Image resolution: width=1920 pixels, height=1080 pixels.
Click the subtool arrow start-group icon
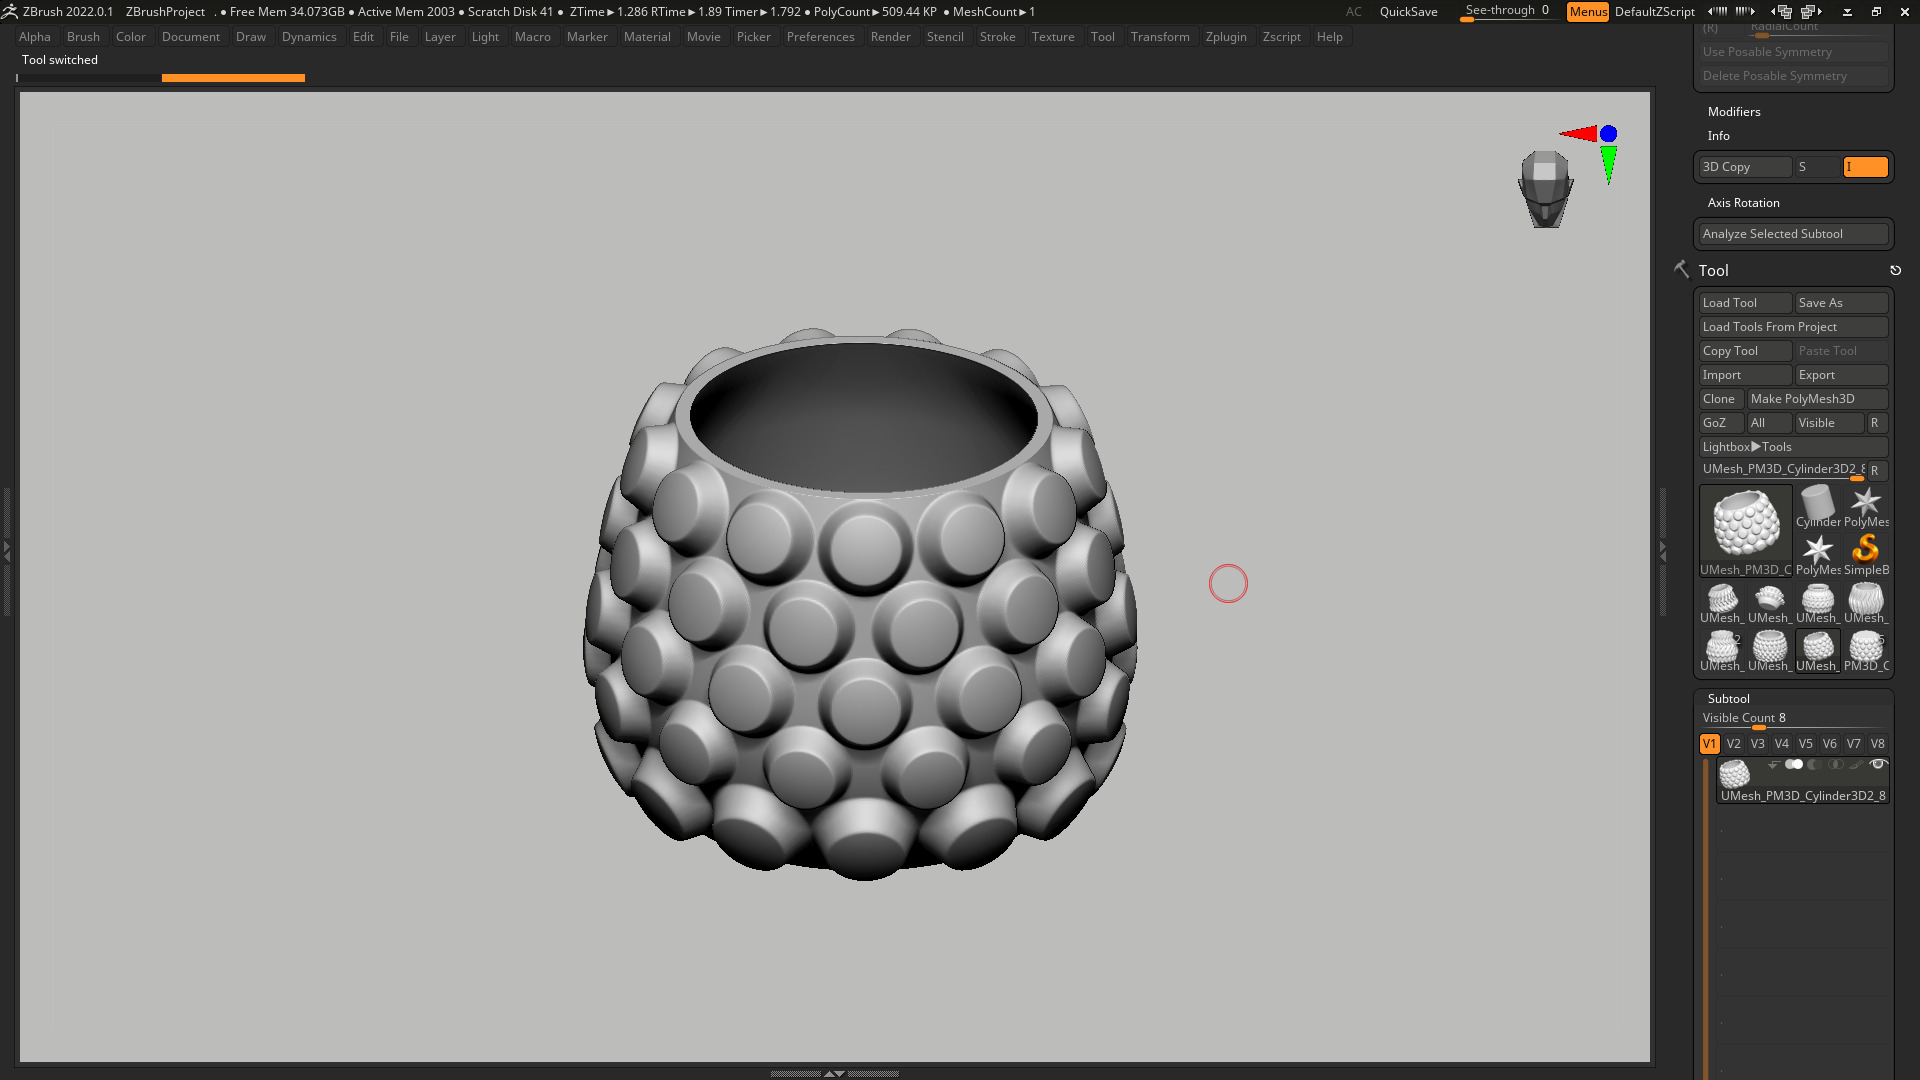(x=1773, y=765)
